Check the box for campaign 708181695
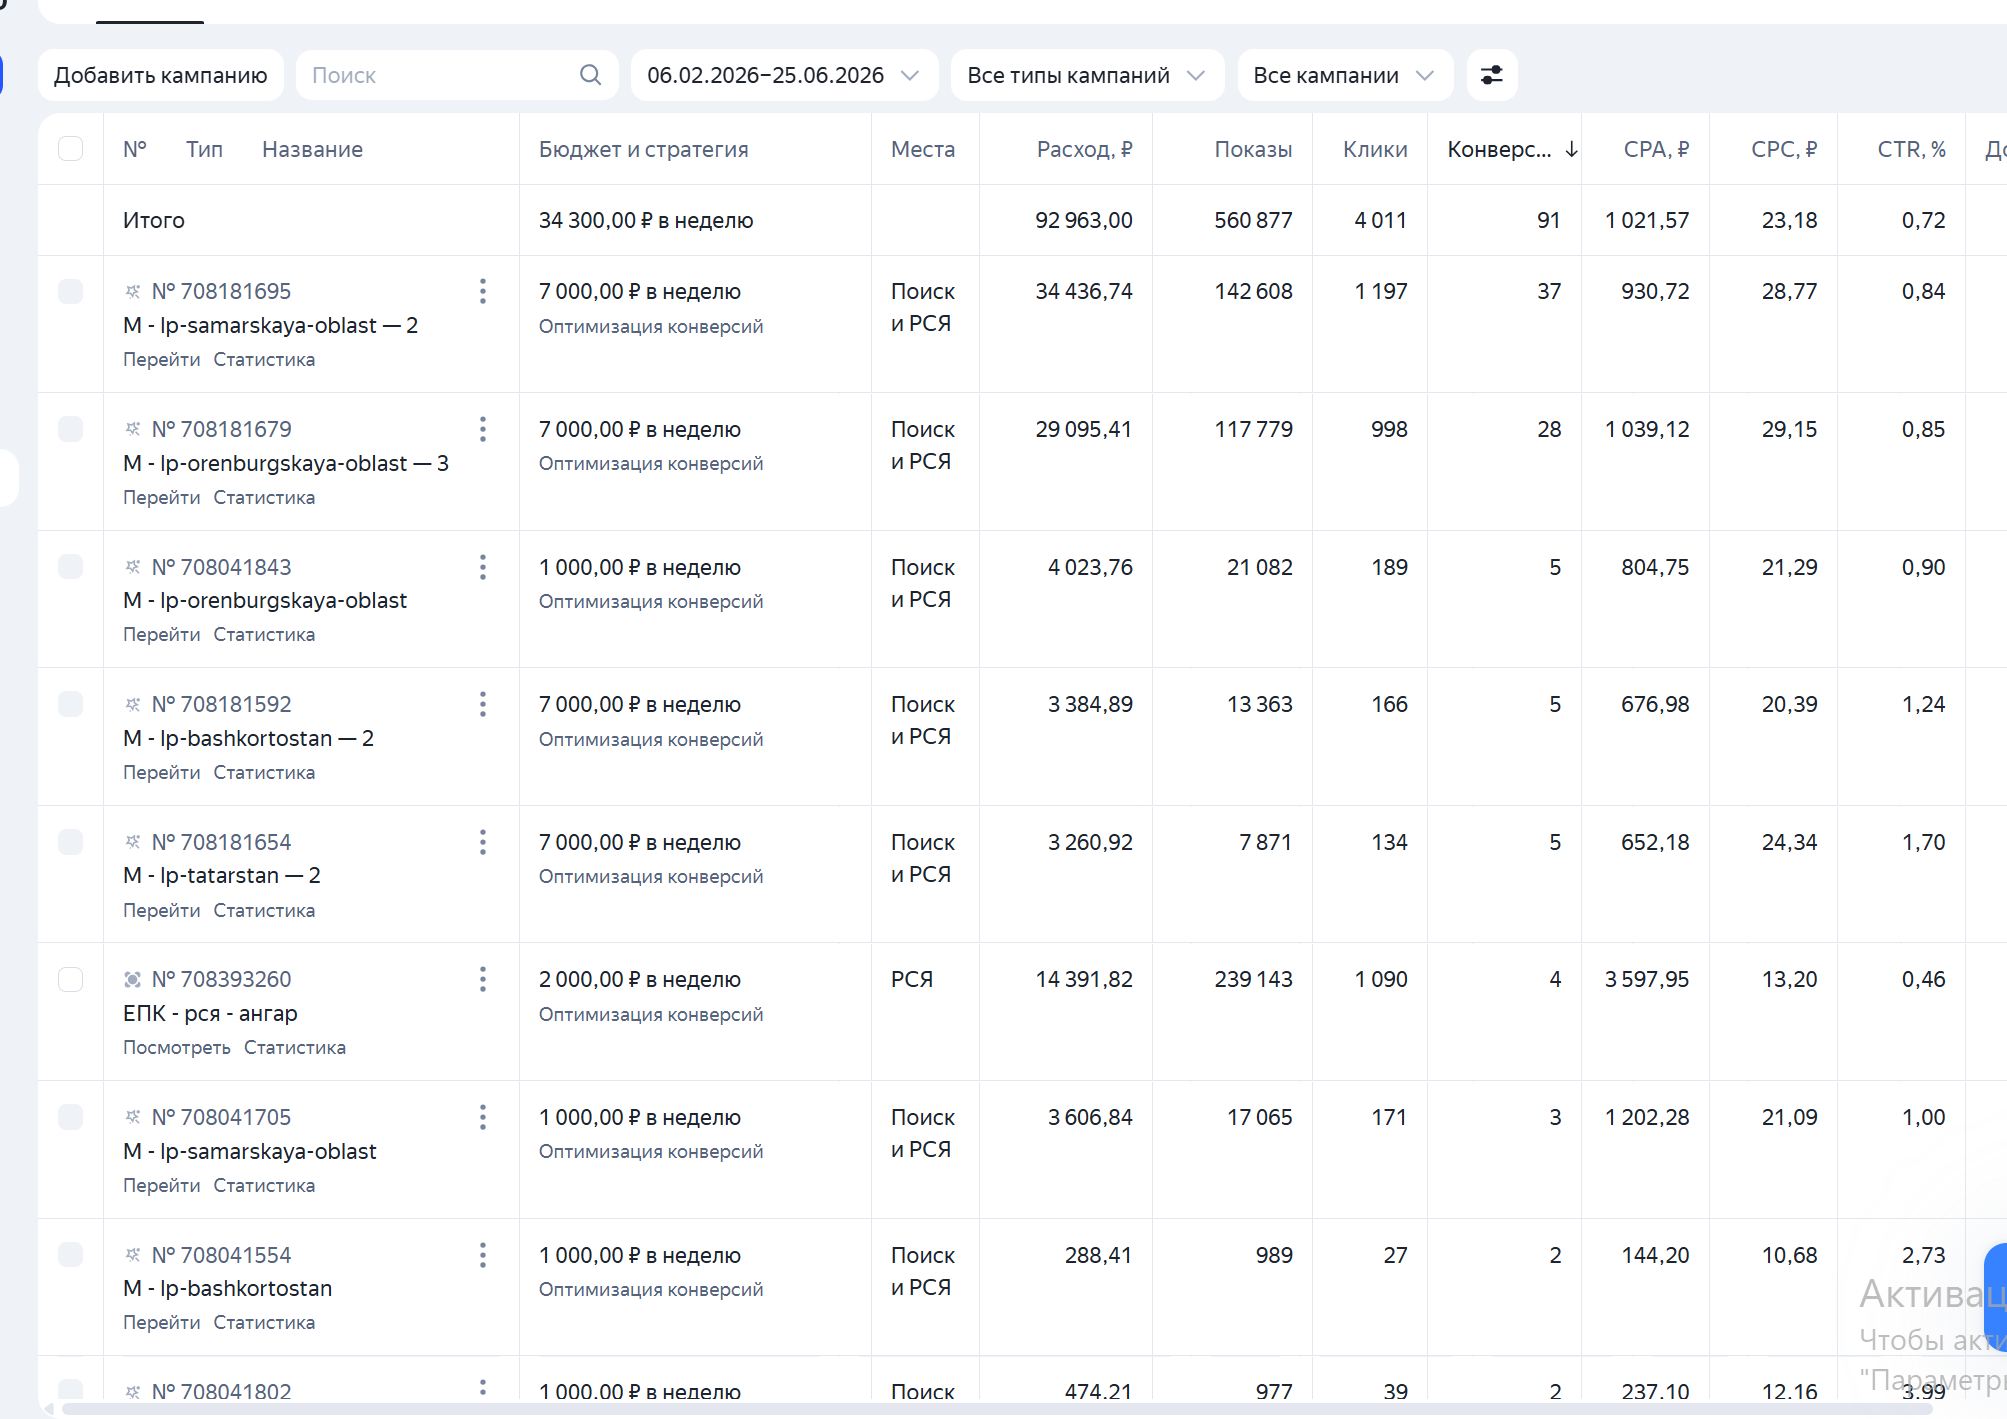This screenshot has width=2007, height=1419. (71, 291)
